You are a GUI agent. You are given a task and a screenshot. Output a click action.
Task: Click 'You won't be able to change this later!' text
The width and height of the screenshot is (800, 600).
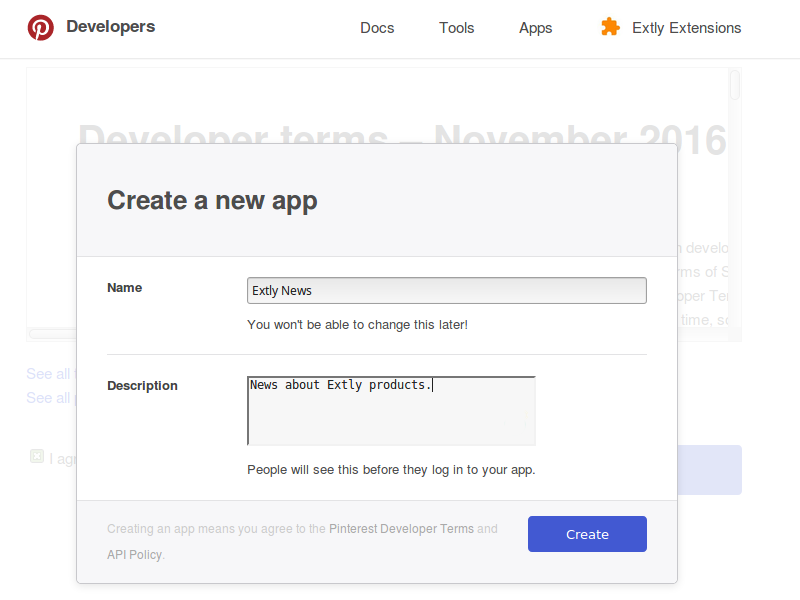point(358,324)
